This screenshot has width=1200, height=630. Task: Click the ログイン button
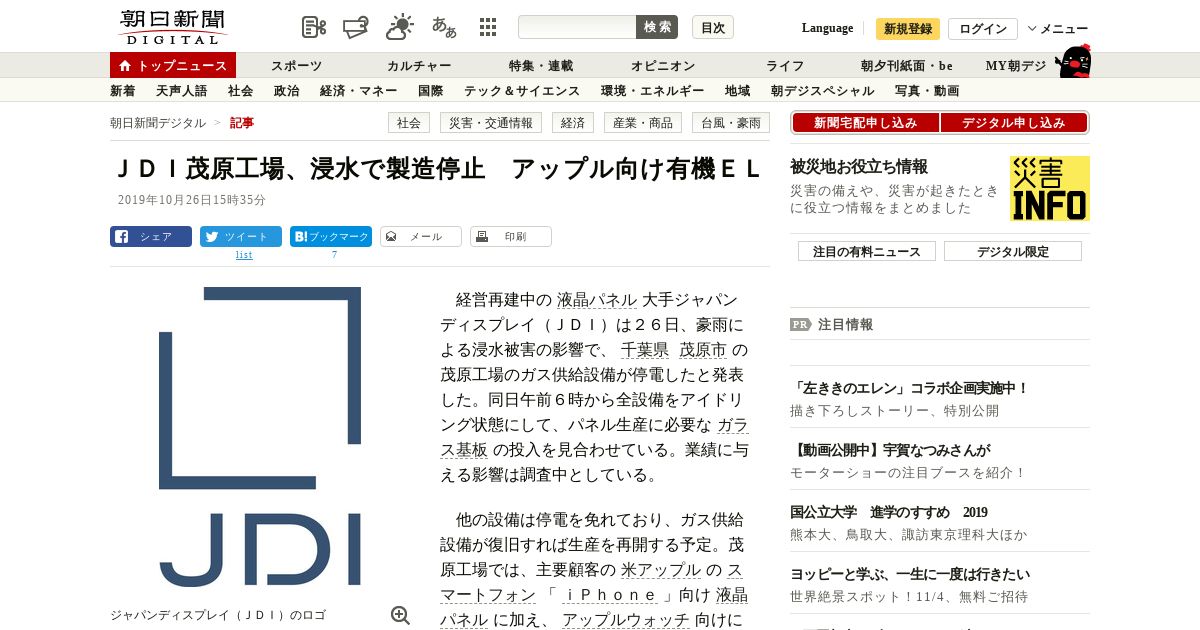983,29
